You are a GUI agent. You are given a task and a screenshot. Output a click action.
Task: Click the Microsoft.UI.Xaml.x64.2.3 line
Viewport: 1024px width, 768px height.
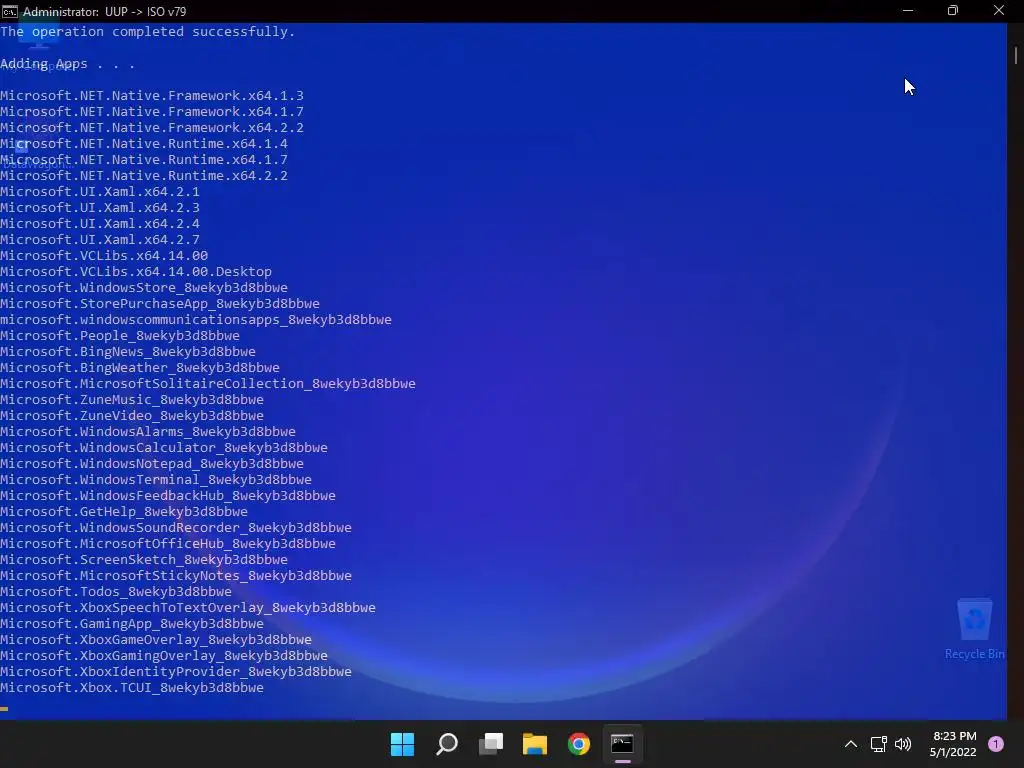100,208
